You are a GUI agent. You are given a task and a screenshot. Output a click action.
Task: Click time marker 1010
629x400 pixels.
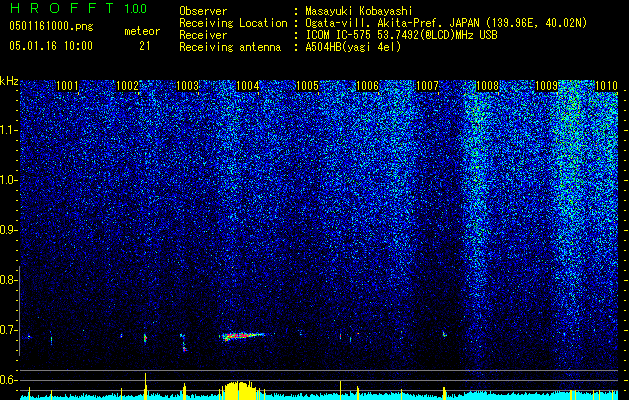[x=607, y=86]
